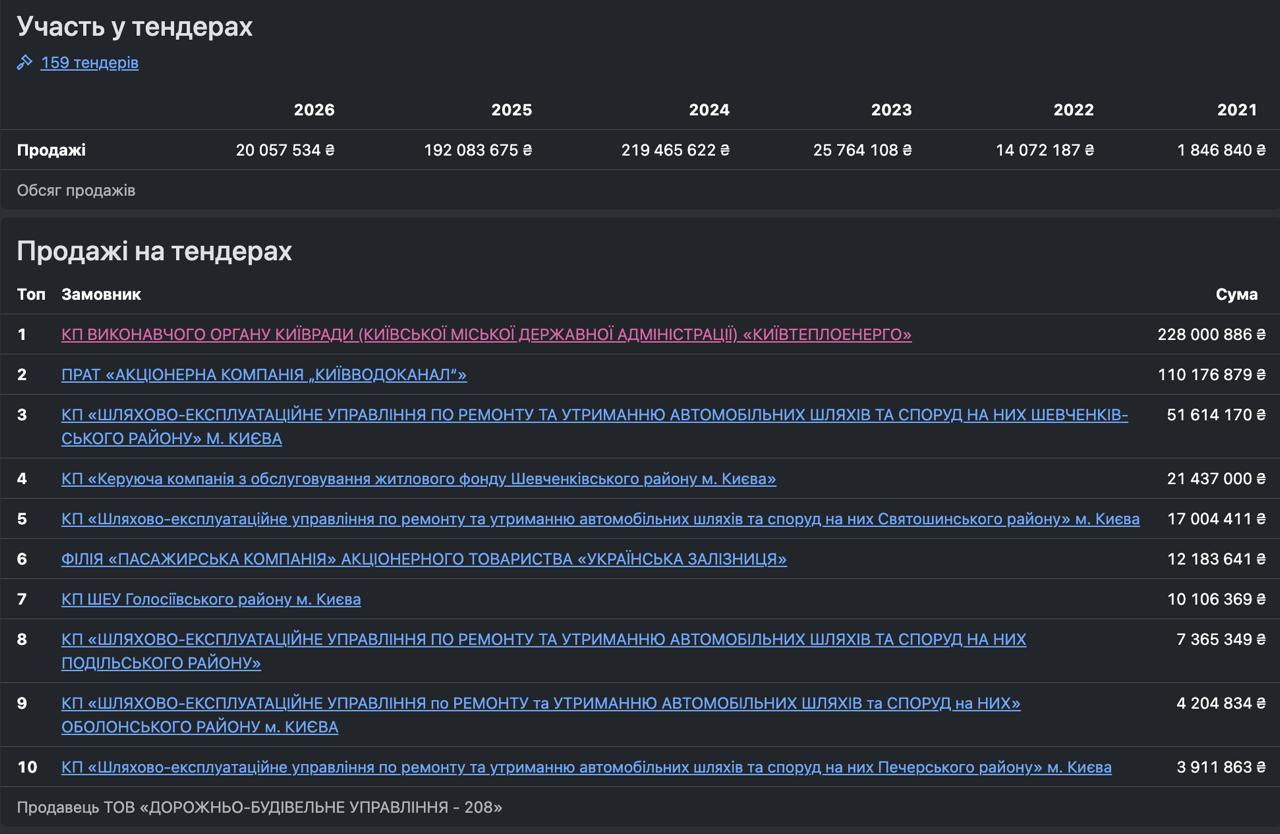The height and width of the screenshot is (834, 1280).
Task: Click the 51 614 170 ₴ amount
Action: coord(1216,414)
